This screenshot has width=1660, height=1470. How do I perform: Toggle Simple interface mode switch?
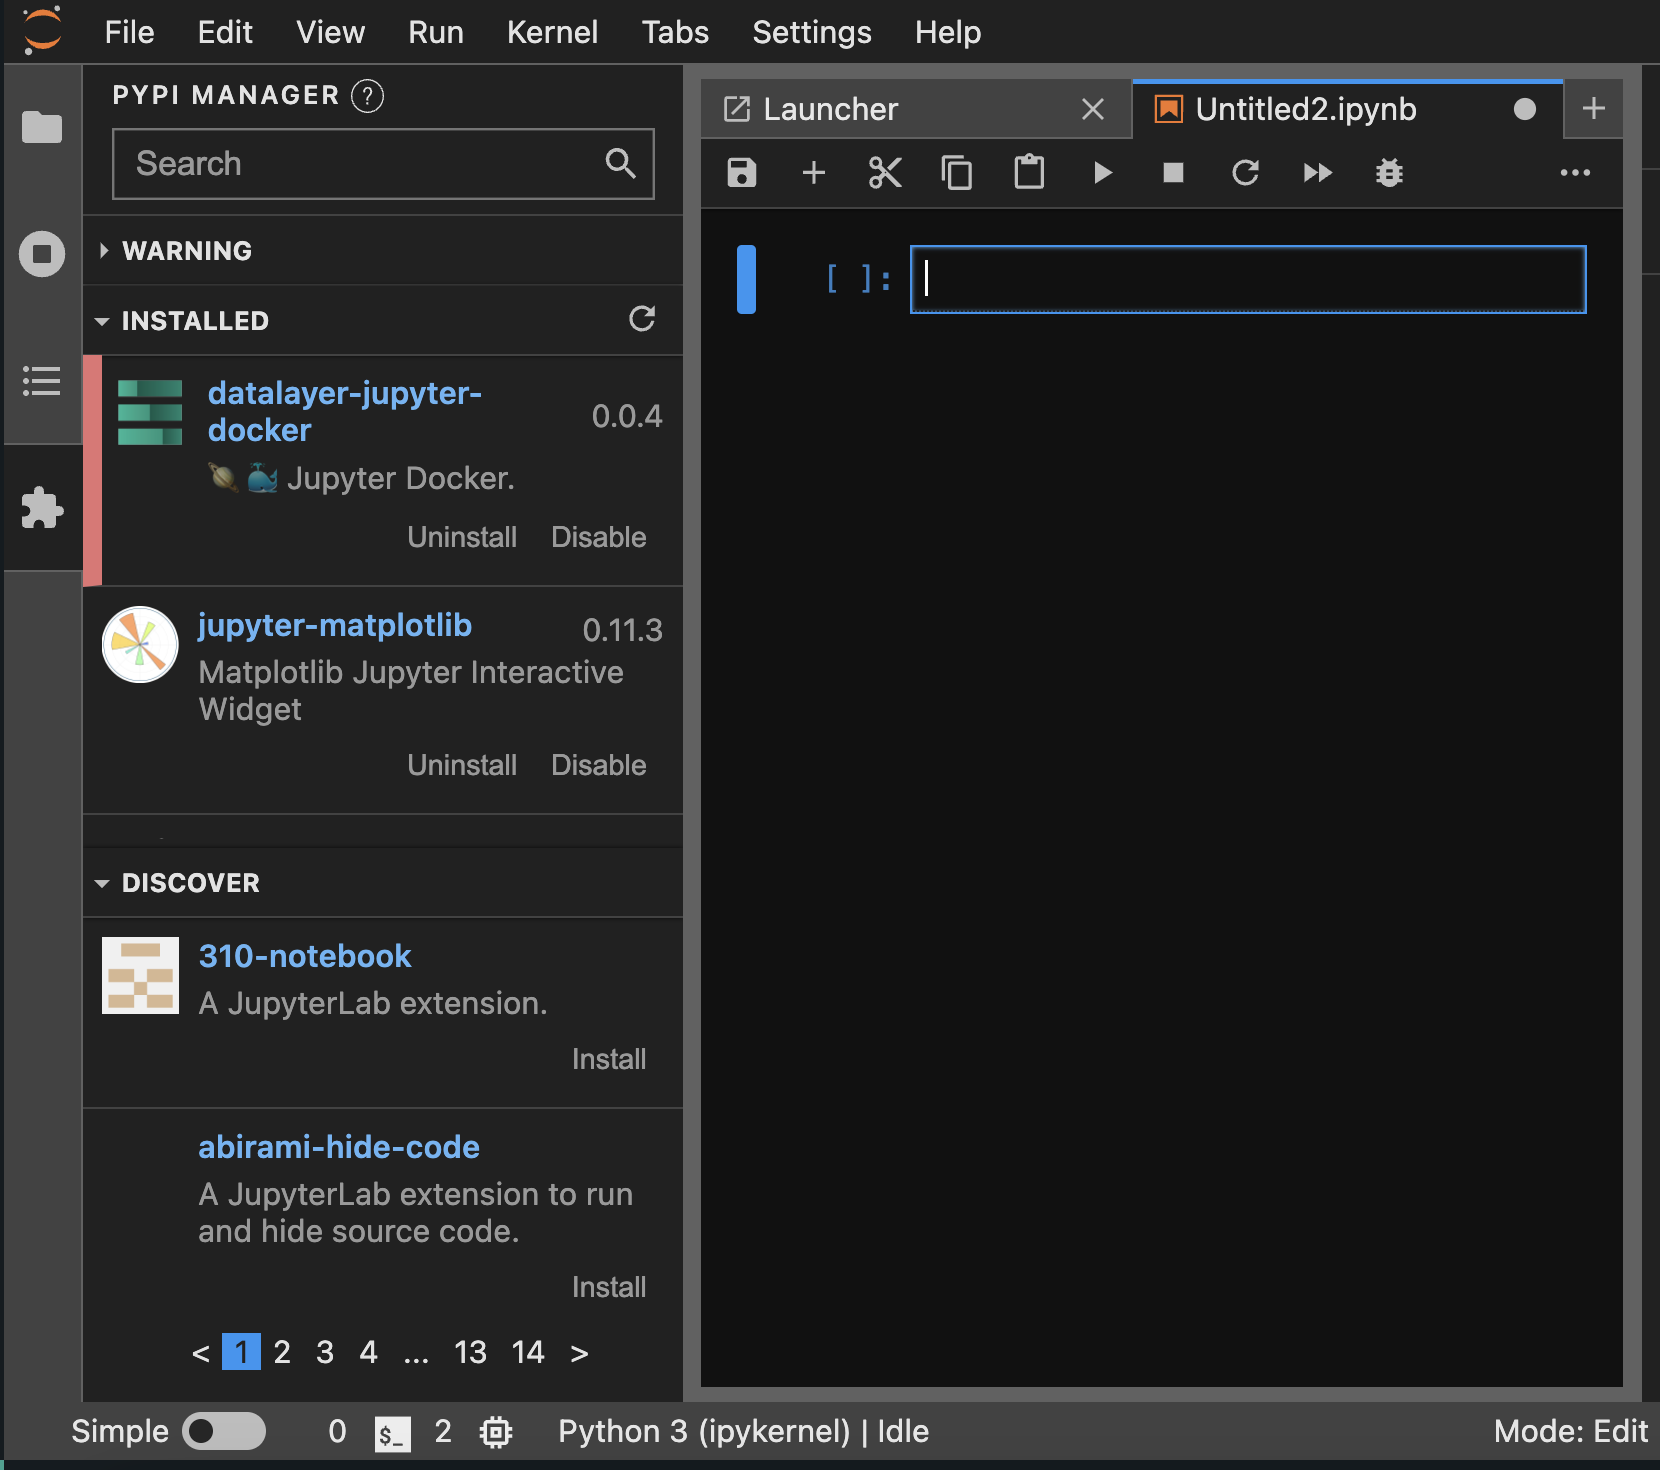pyautogui.click(x=224, y=1431)
